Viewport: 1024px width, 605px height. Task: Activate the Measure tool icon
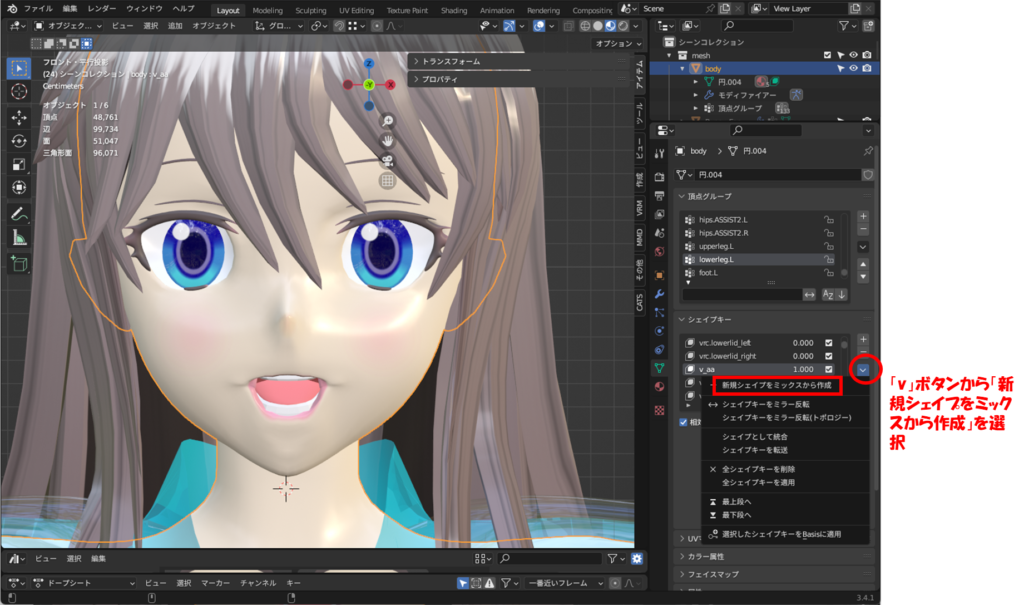(x=19, y=238)
